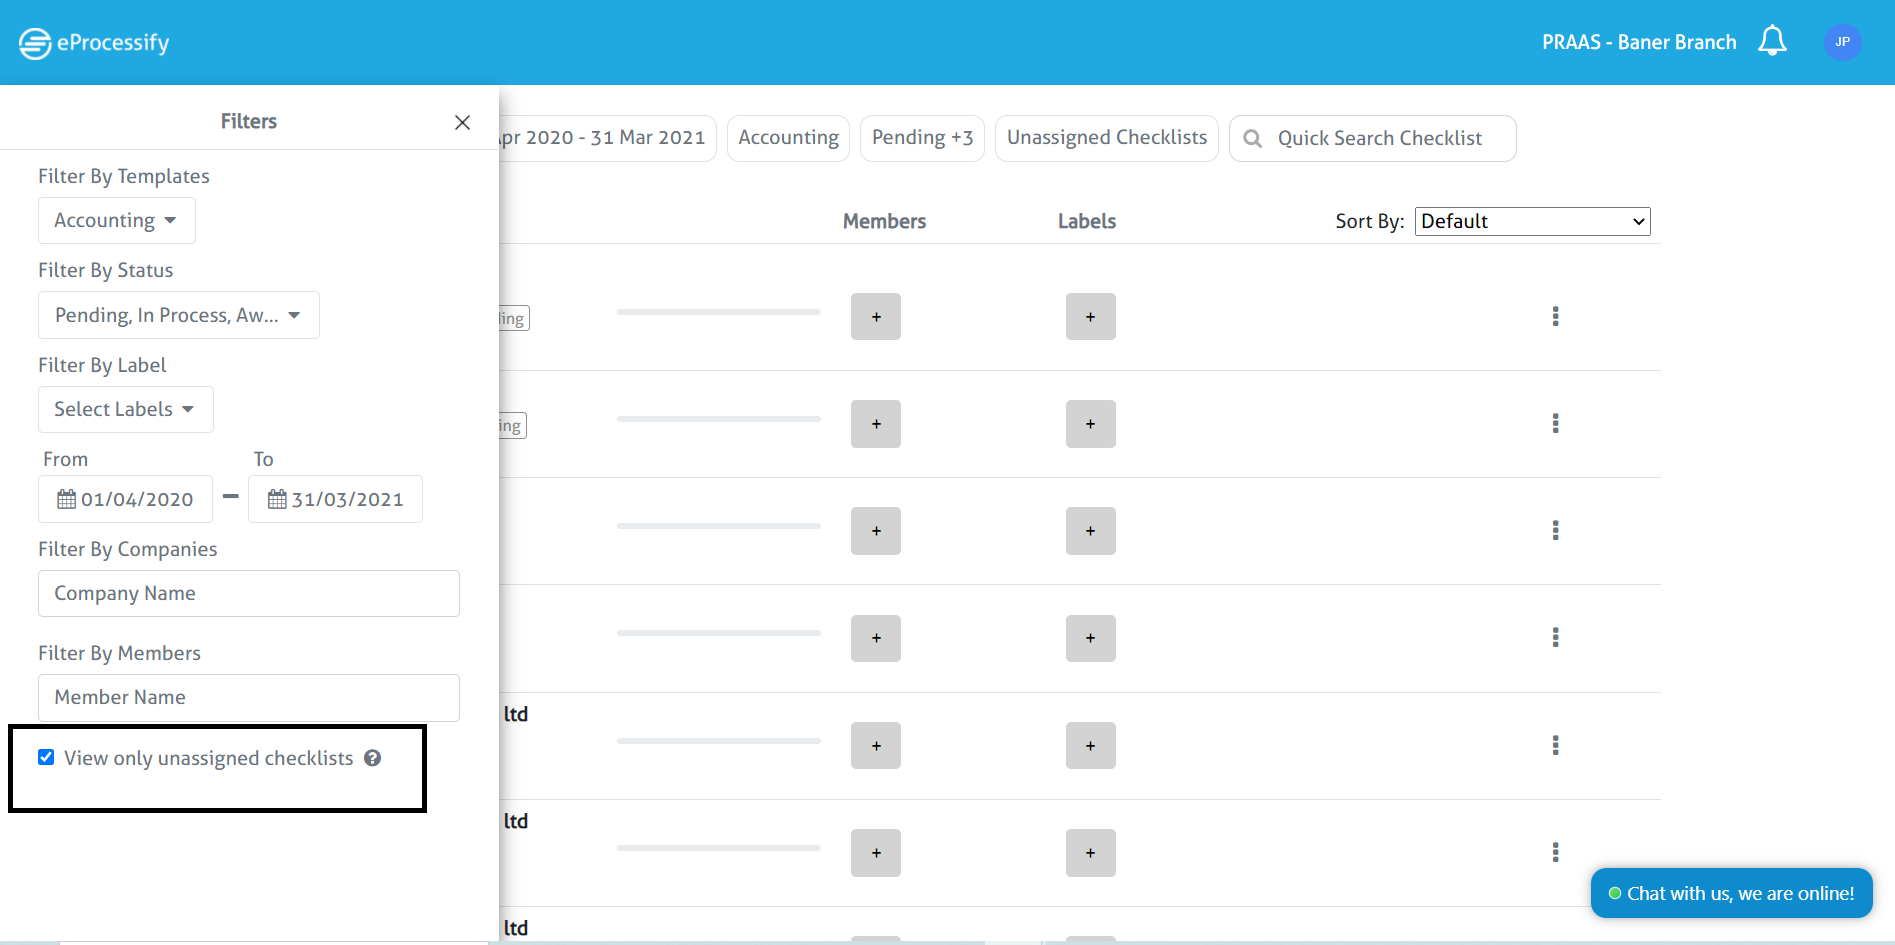The image size is (1895, 945).
Task: Add member to the fifth checklist row
Action: (x=876, y=745)
